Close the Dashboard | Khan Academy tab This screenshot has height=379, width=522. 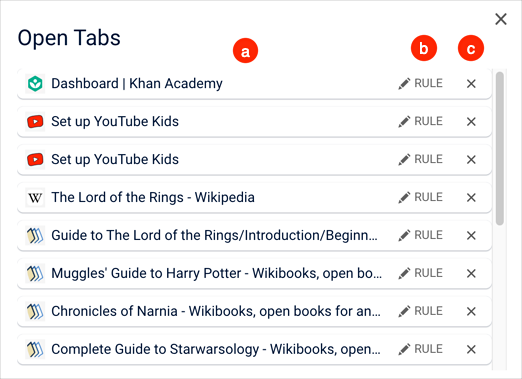(x=471, y=84)
